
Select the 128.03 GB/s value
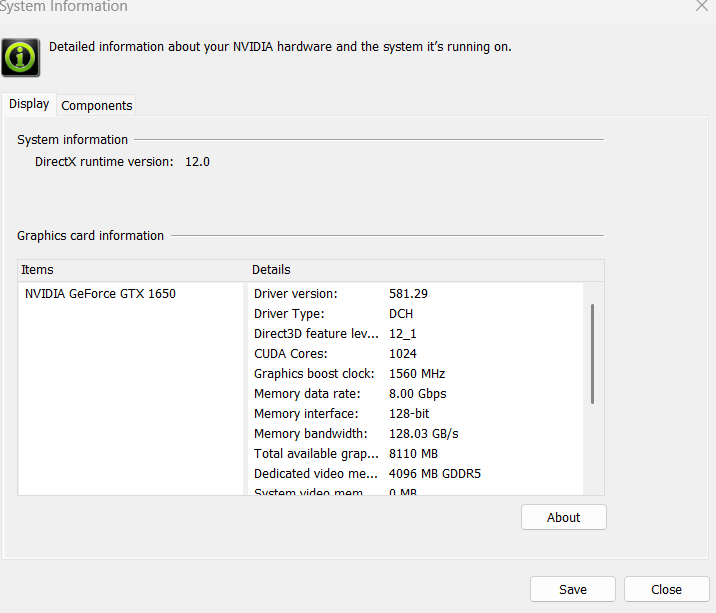click(424, 434)
